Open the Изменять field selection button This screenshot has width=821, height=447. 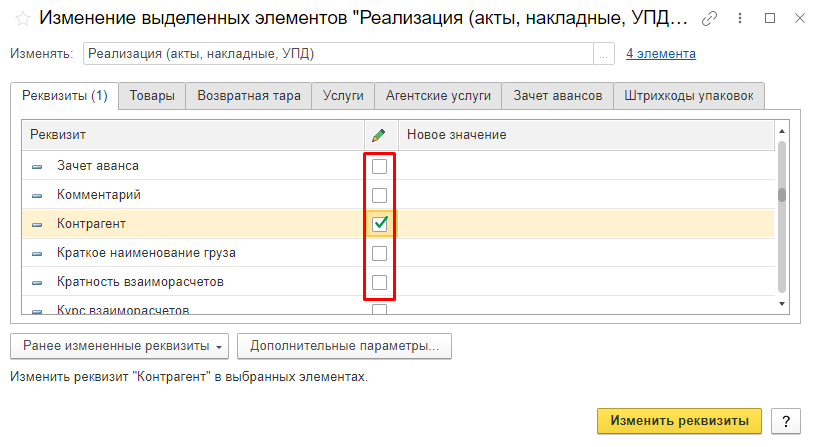[x=604, y=54]
